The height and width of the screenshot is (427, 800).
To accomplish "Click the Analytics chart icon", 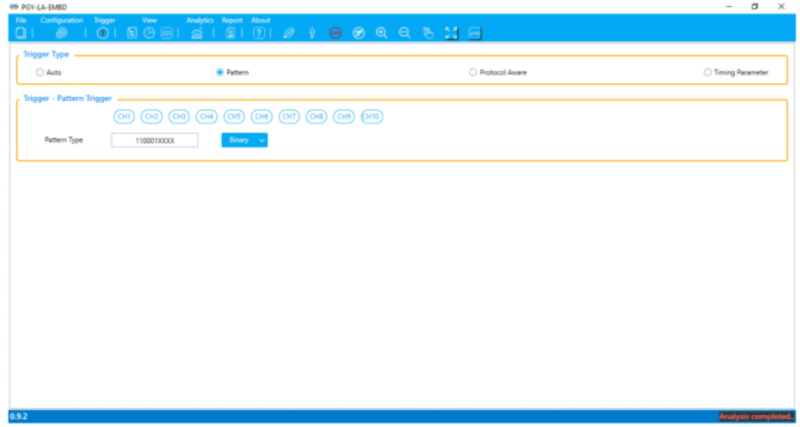I will (x=197, y=33).
